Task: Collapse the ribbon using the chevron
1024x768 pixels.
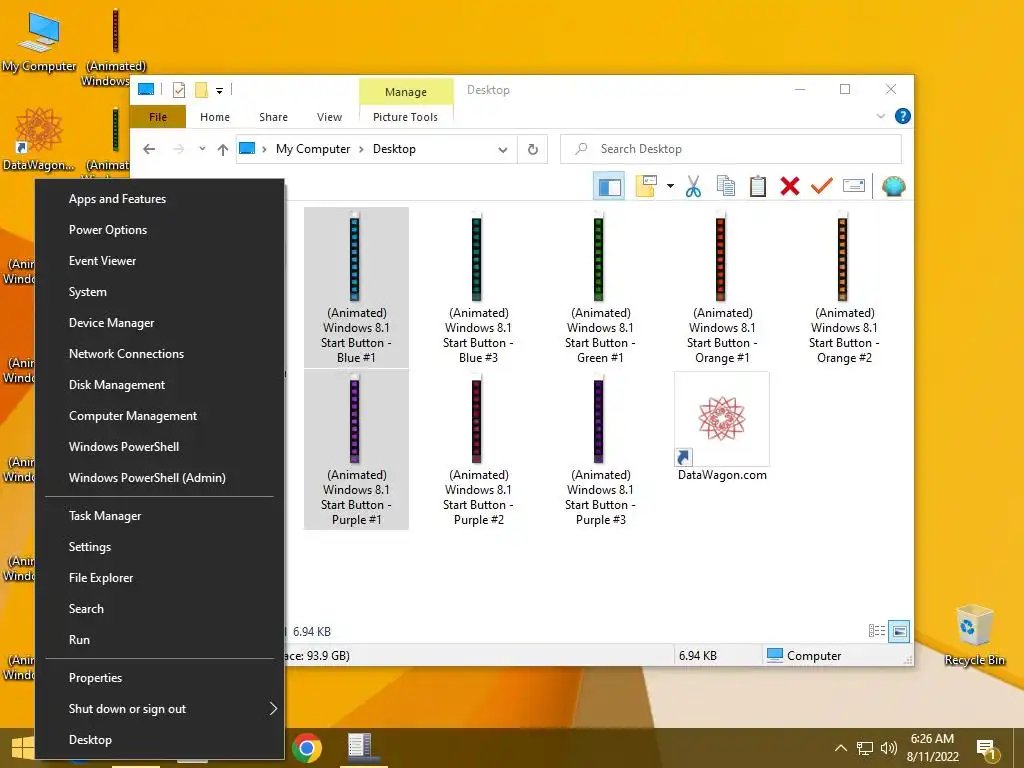Action: click(x=880, y=116)
